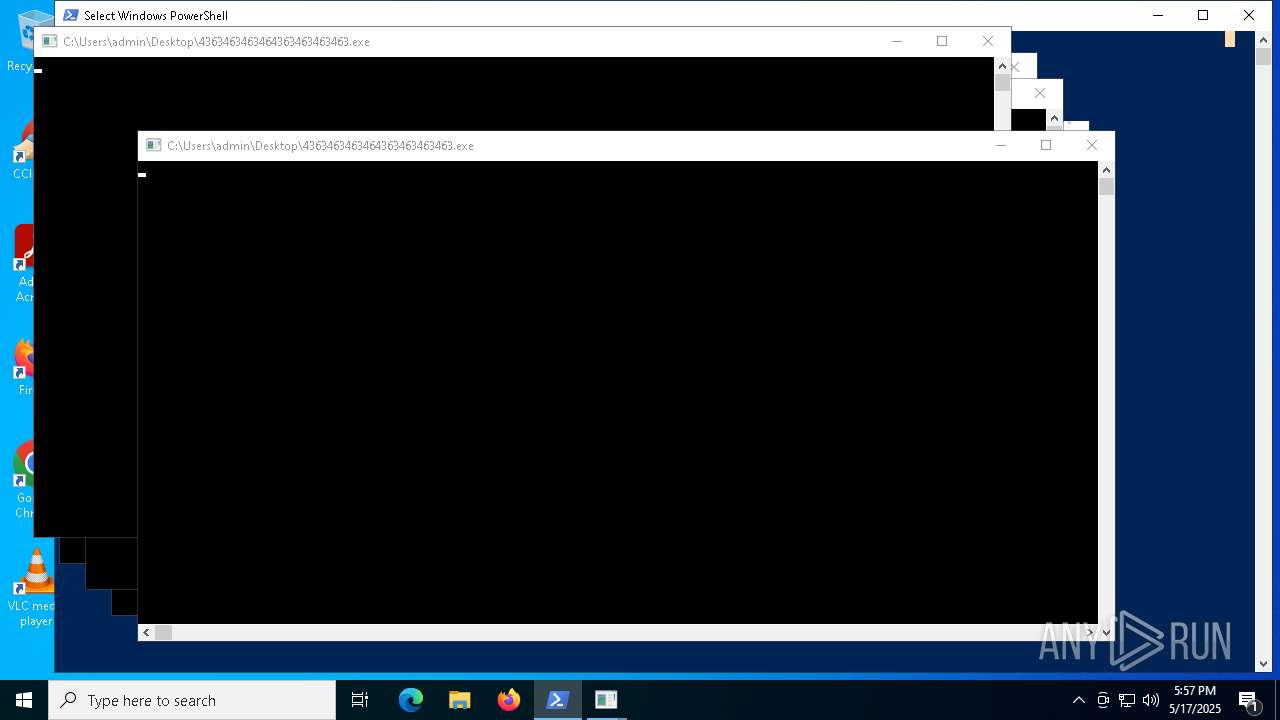Click front console vertical scrollbar thumb
The height and width of the screenshot is (720, 1280).
[1106, 186]
